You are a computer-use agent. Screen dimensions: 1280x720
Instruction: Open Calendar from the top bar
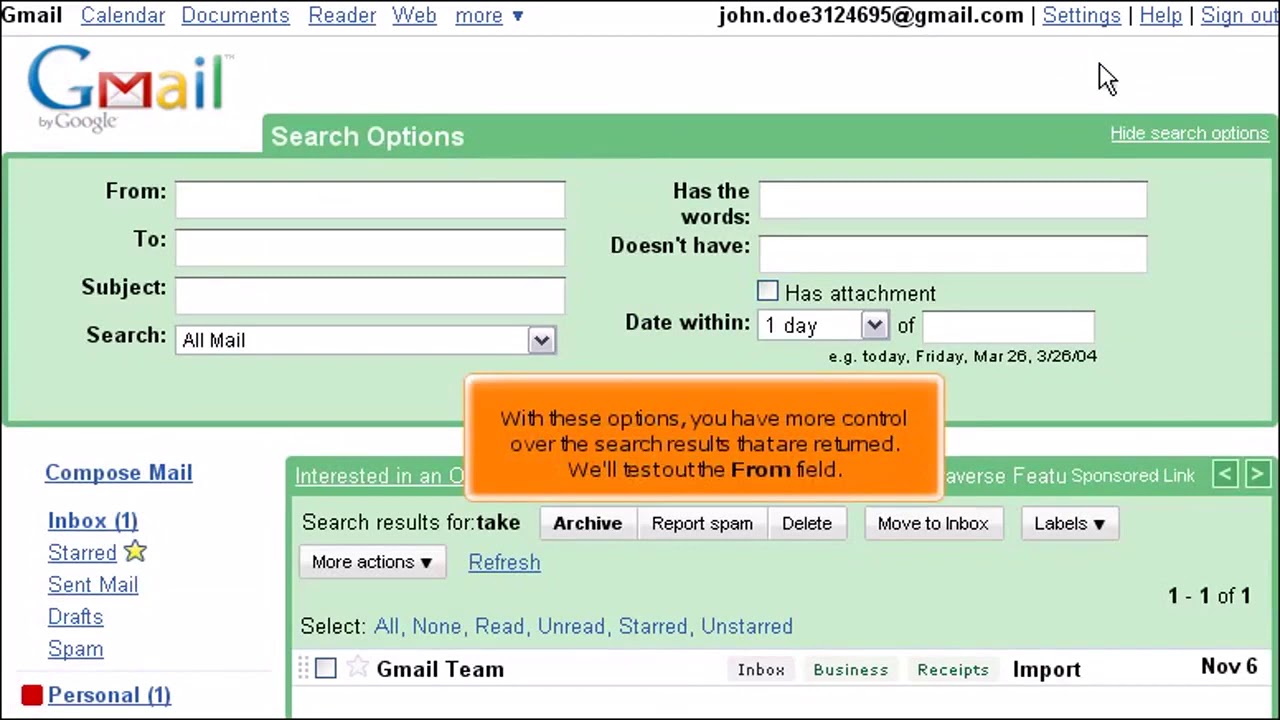(x=122, y=15)
